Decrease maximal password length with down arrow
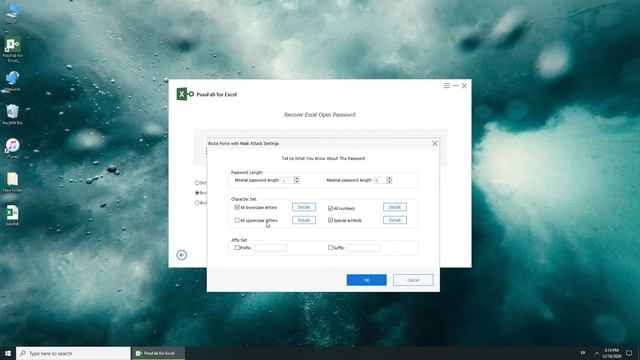The height and width of the screenshot is (360, 640). [x=389, y=182]
